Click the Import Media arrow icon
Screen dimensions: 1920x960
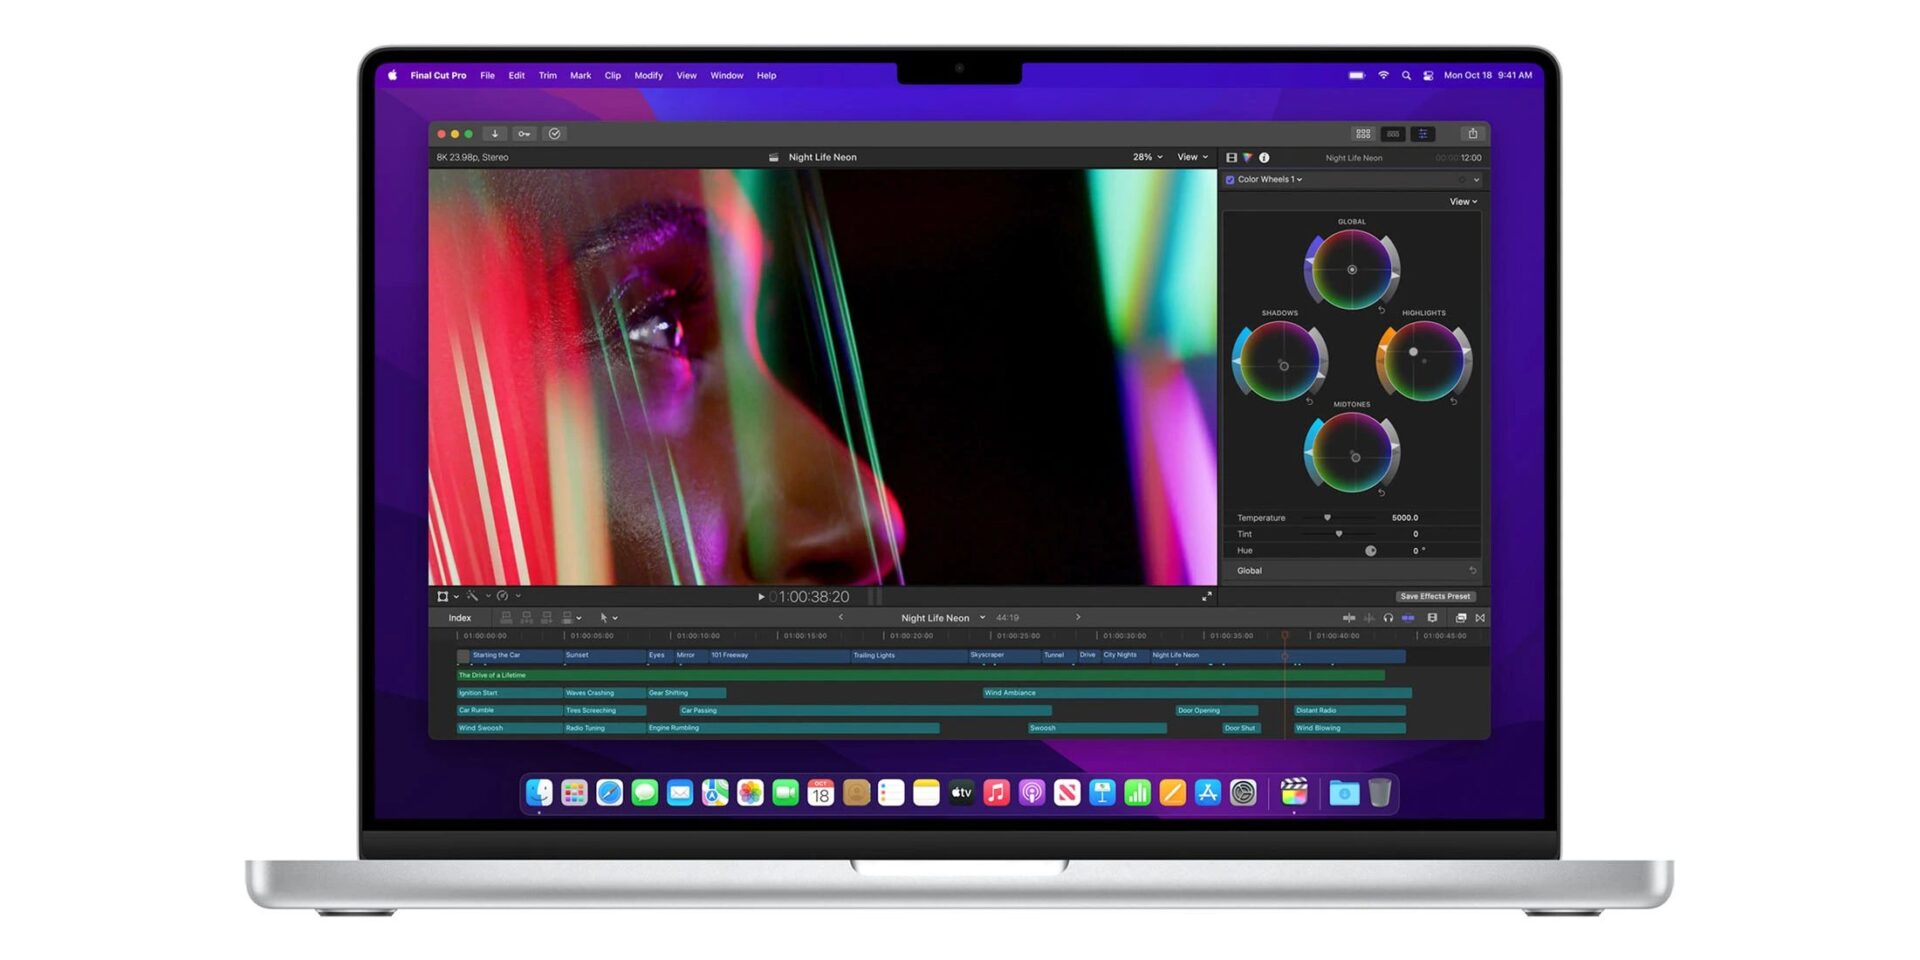(x=494, y=134)
